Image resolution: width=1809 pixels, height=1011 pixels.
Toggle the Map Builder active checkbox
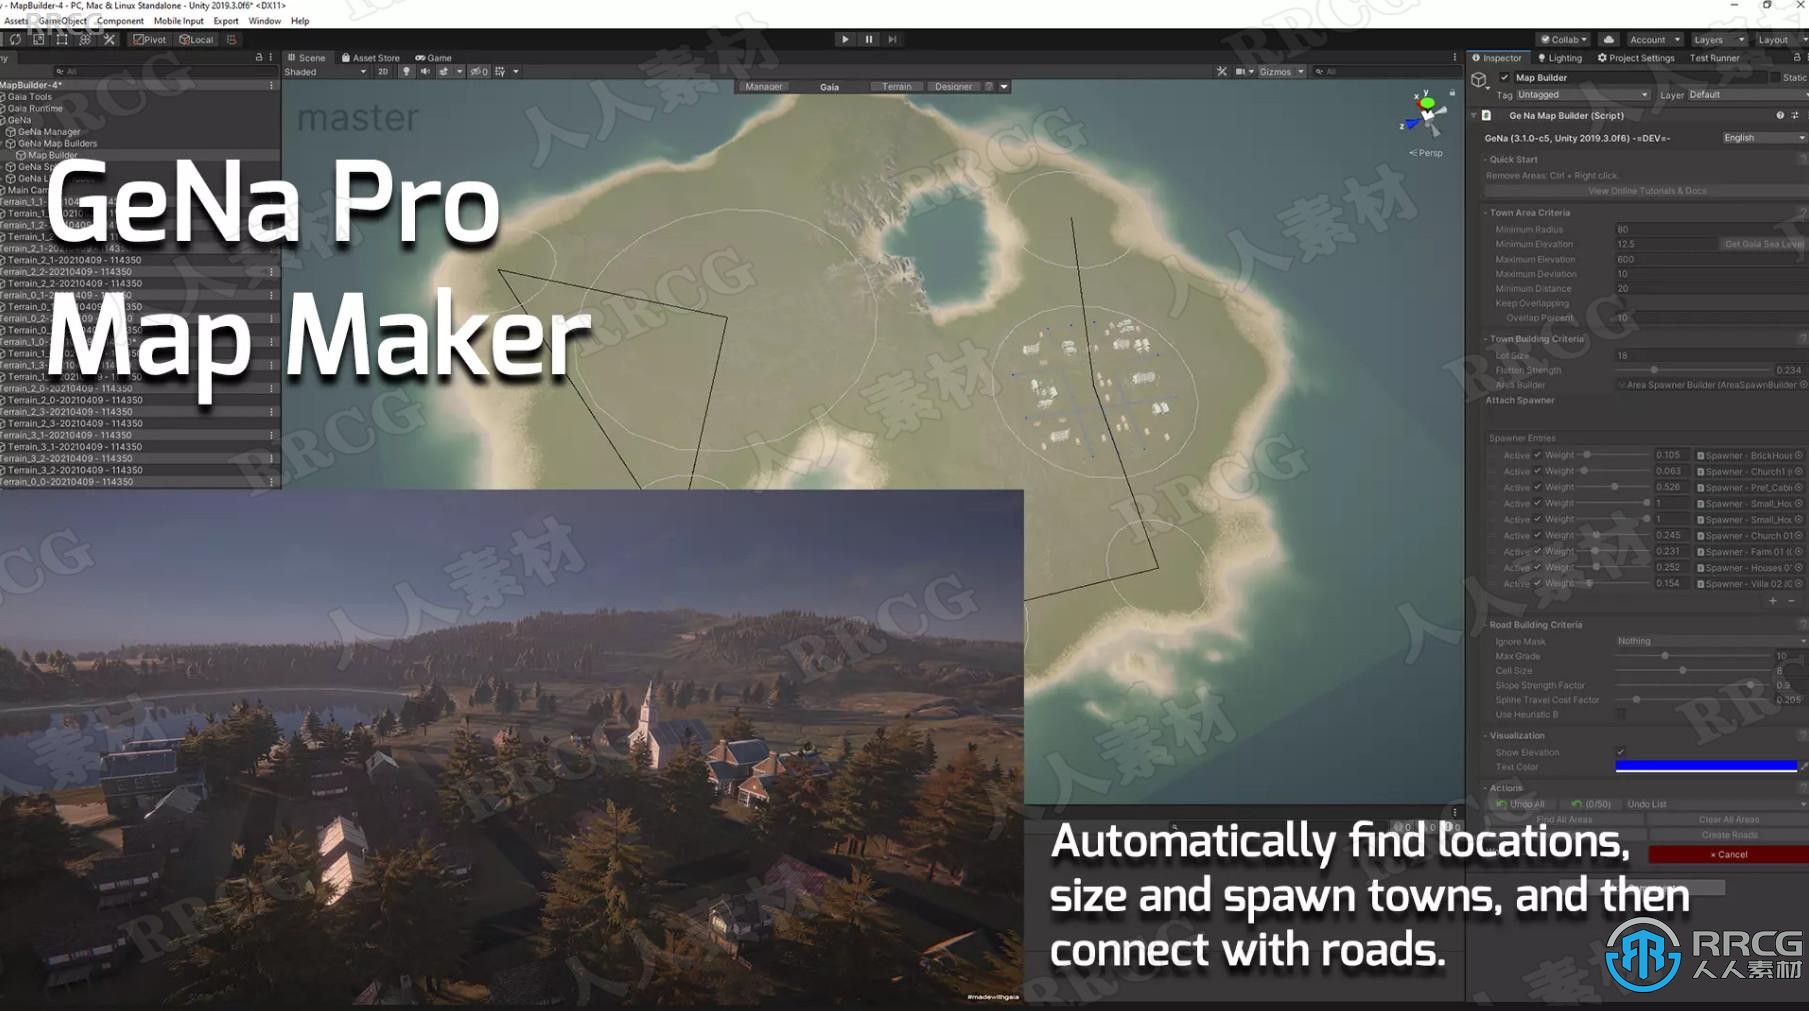click(1504, 78)
